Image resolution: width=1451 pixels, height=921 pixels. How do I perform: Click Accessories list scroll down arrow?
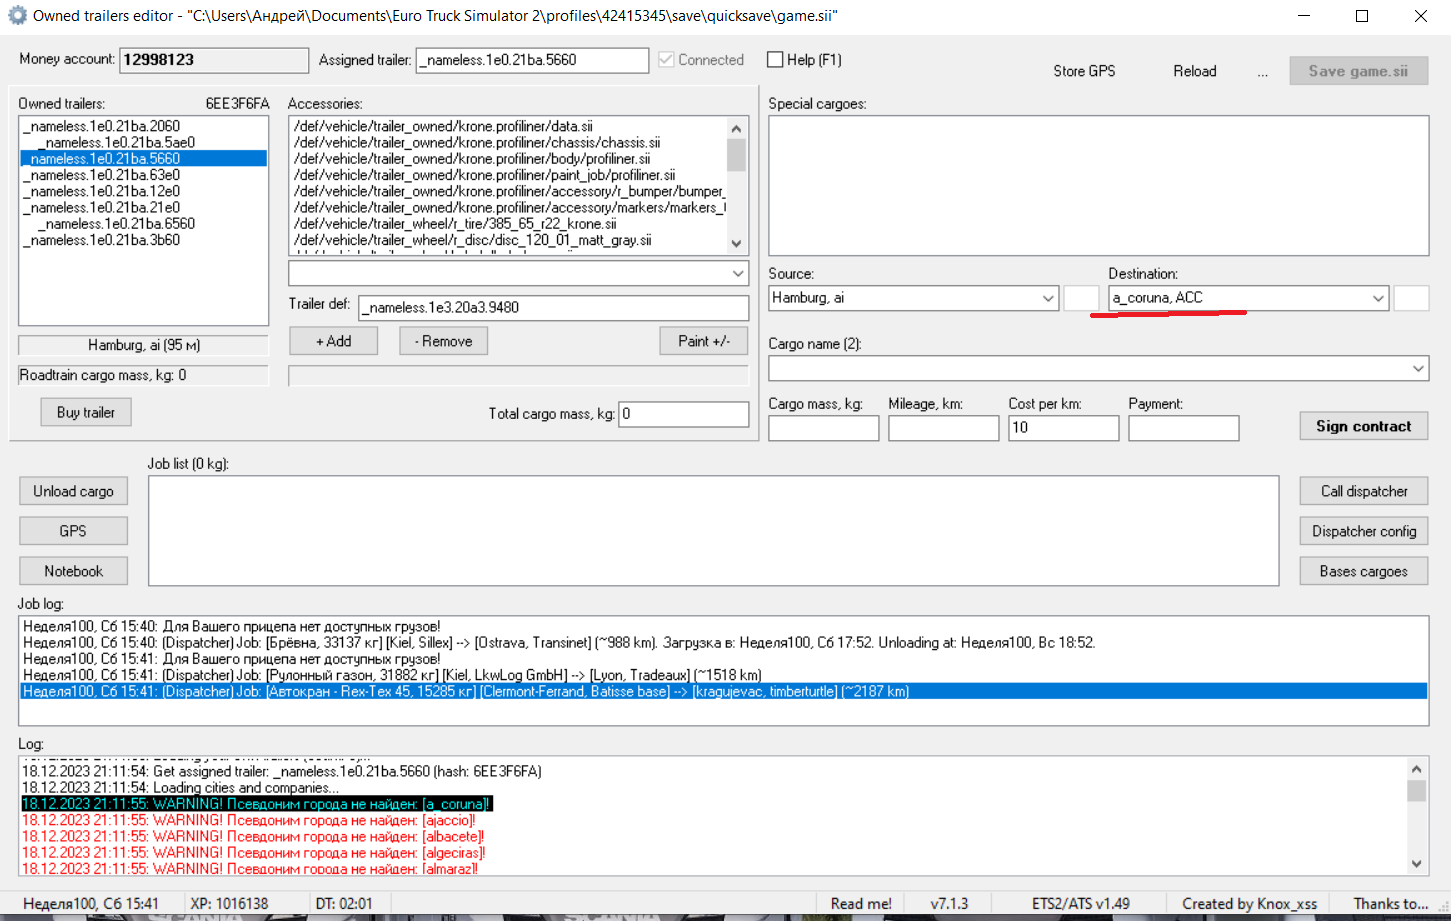point(737,243)
